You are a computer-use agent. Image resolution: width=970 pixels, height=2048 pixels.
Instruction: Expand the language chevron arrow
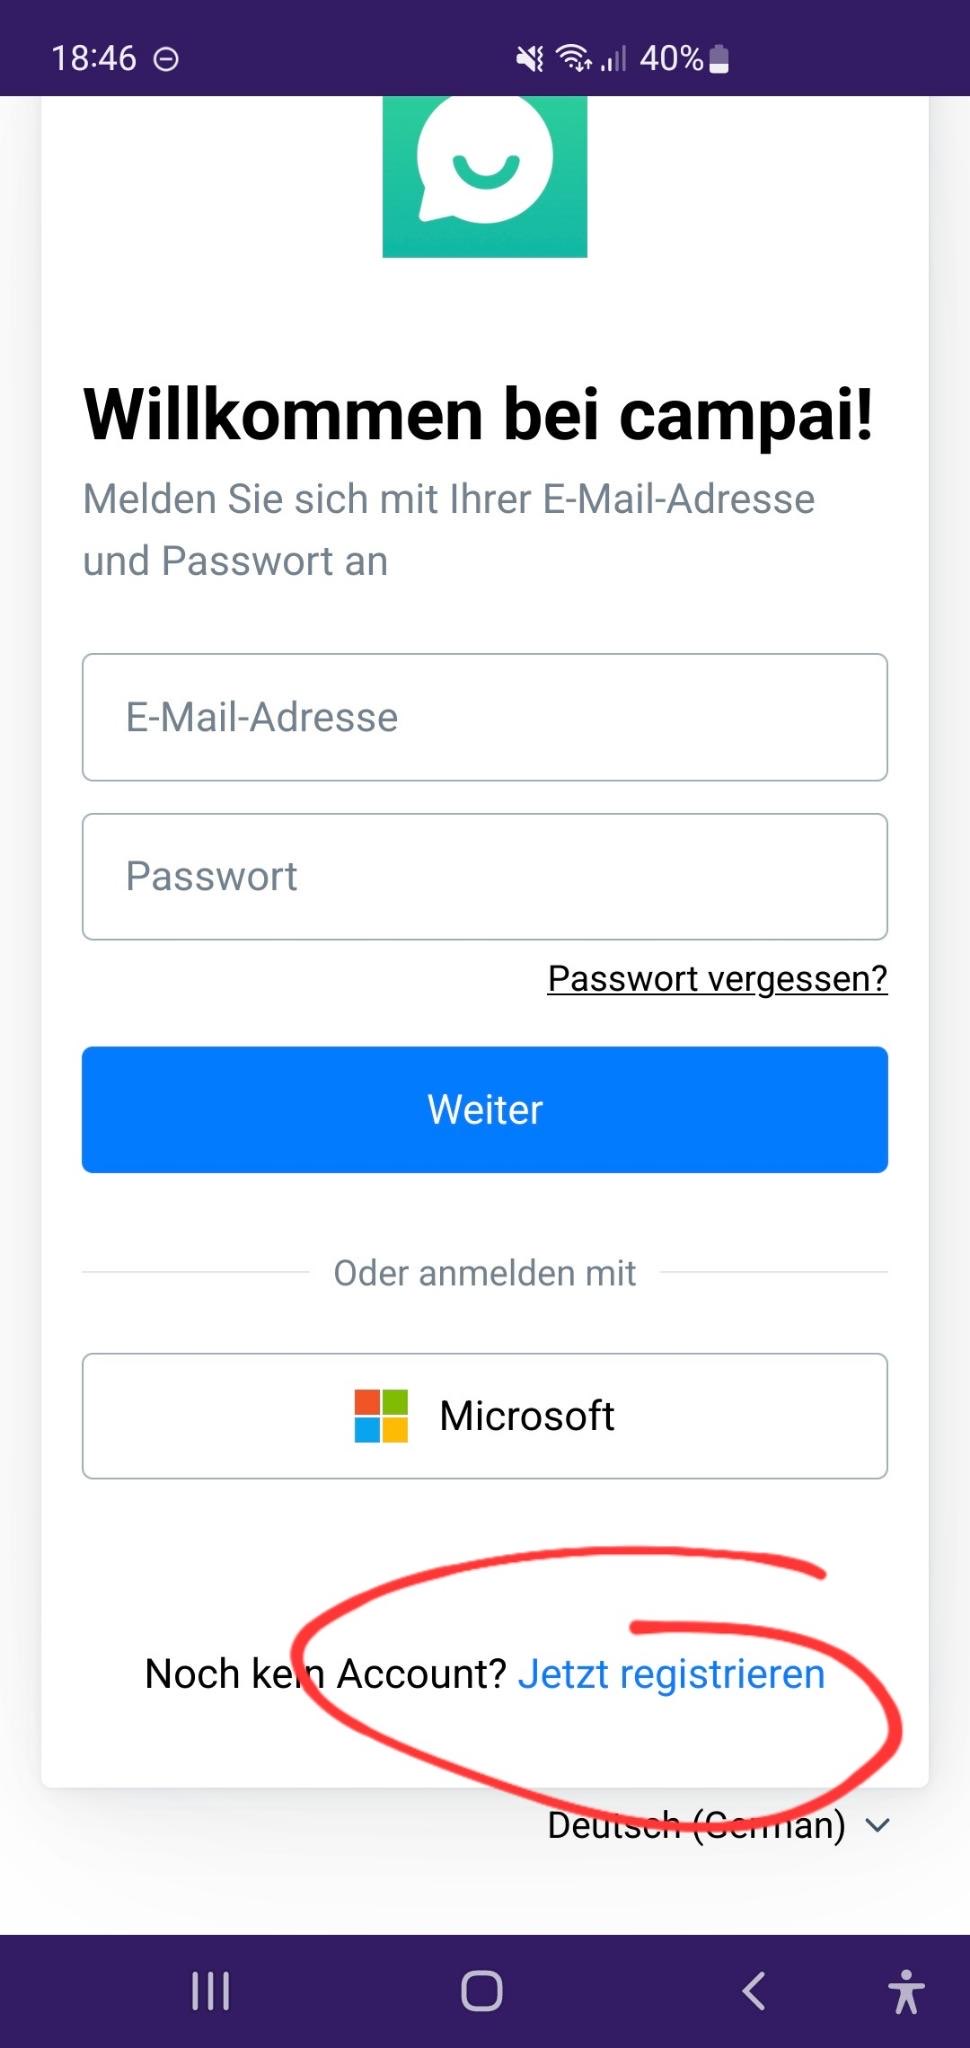(x=877, y=1825)
